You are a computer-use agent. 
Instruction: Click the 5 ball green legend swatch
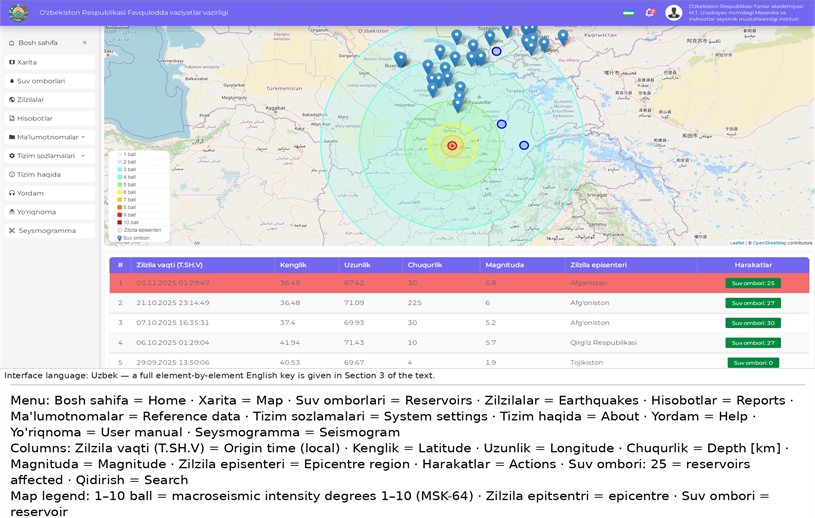[x=120, y=184]
